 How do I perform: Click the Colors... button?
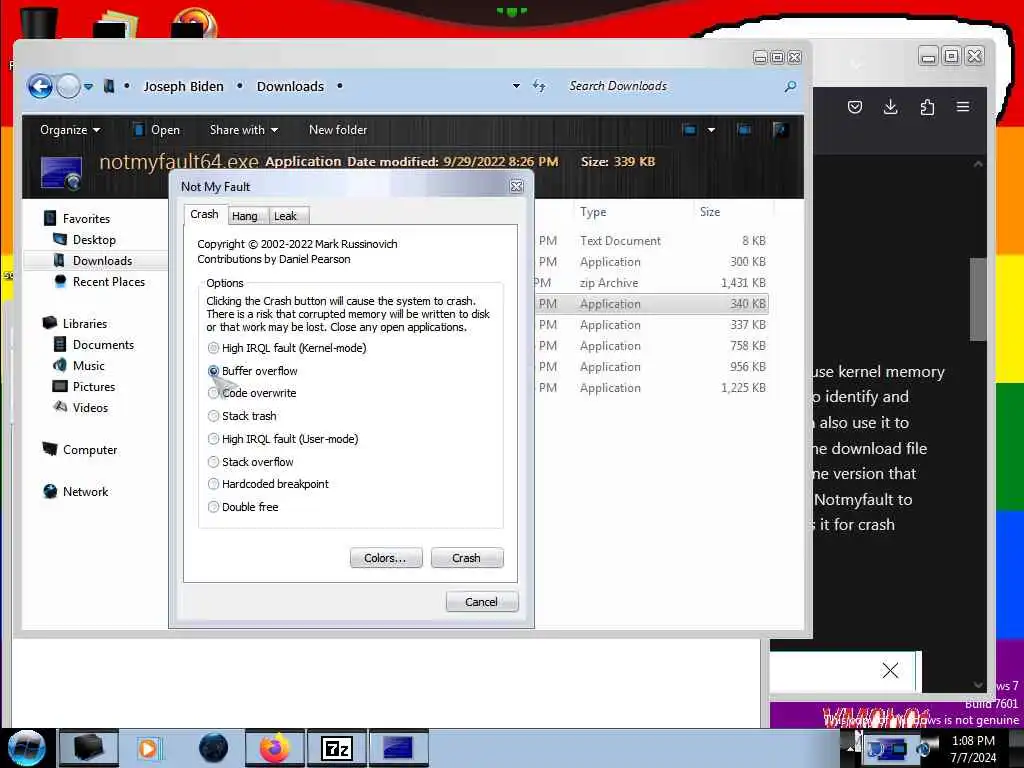pyautogui.click(x=385, y=558)
